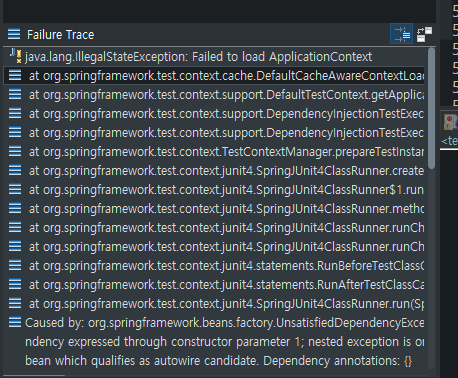Select the TestContextManager.prepareTestInstan stack frame

pos(214,152)
